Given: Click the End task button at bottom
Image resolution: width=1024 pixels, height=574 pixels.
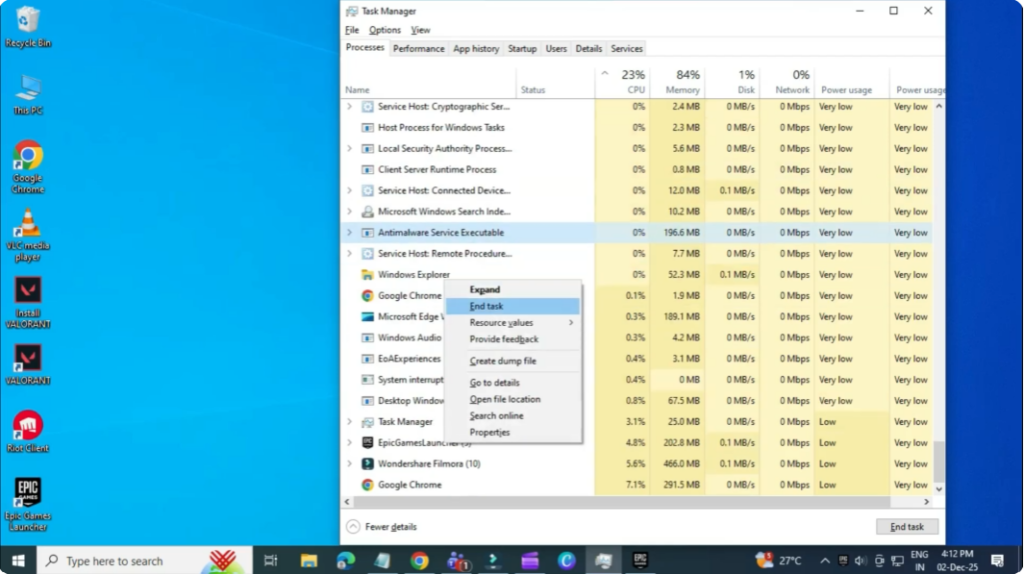Looking at the screenshot, I should click(x=907, y=527).
